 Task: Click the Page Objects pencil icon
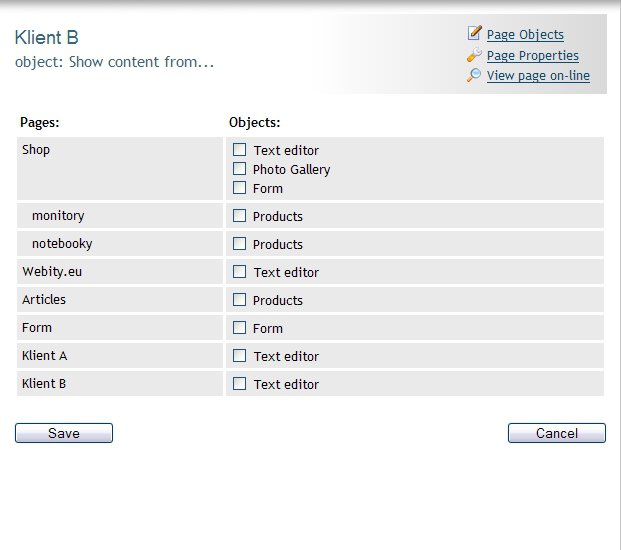(x=474, y=33)
